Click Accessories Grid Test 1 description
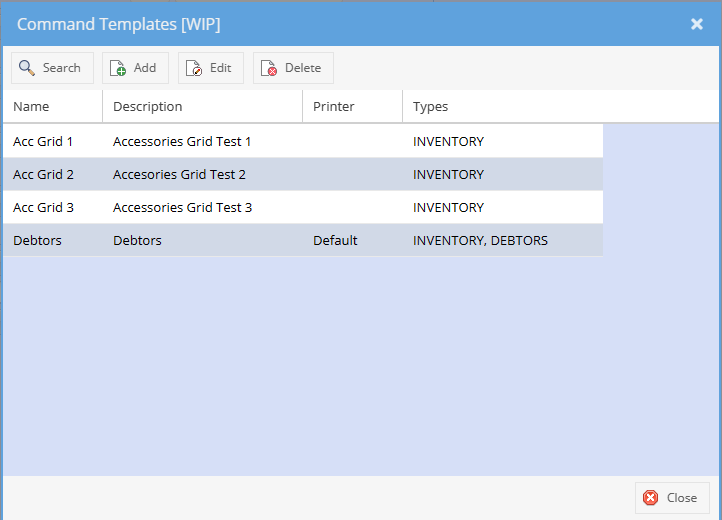The image size is (722, 520). click(x=182, y=141)
